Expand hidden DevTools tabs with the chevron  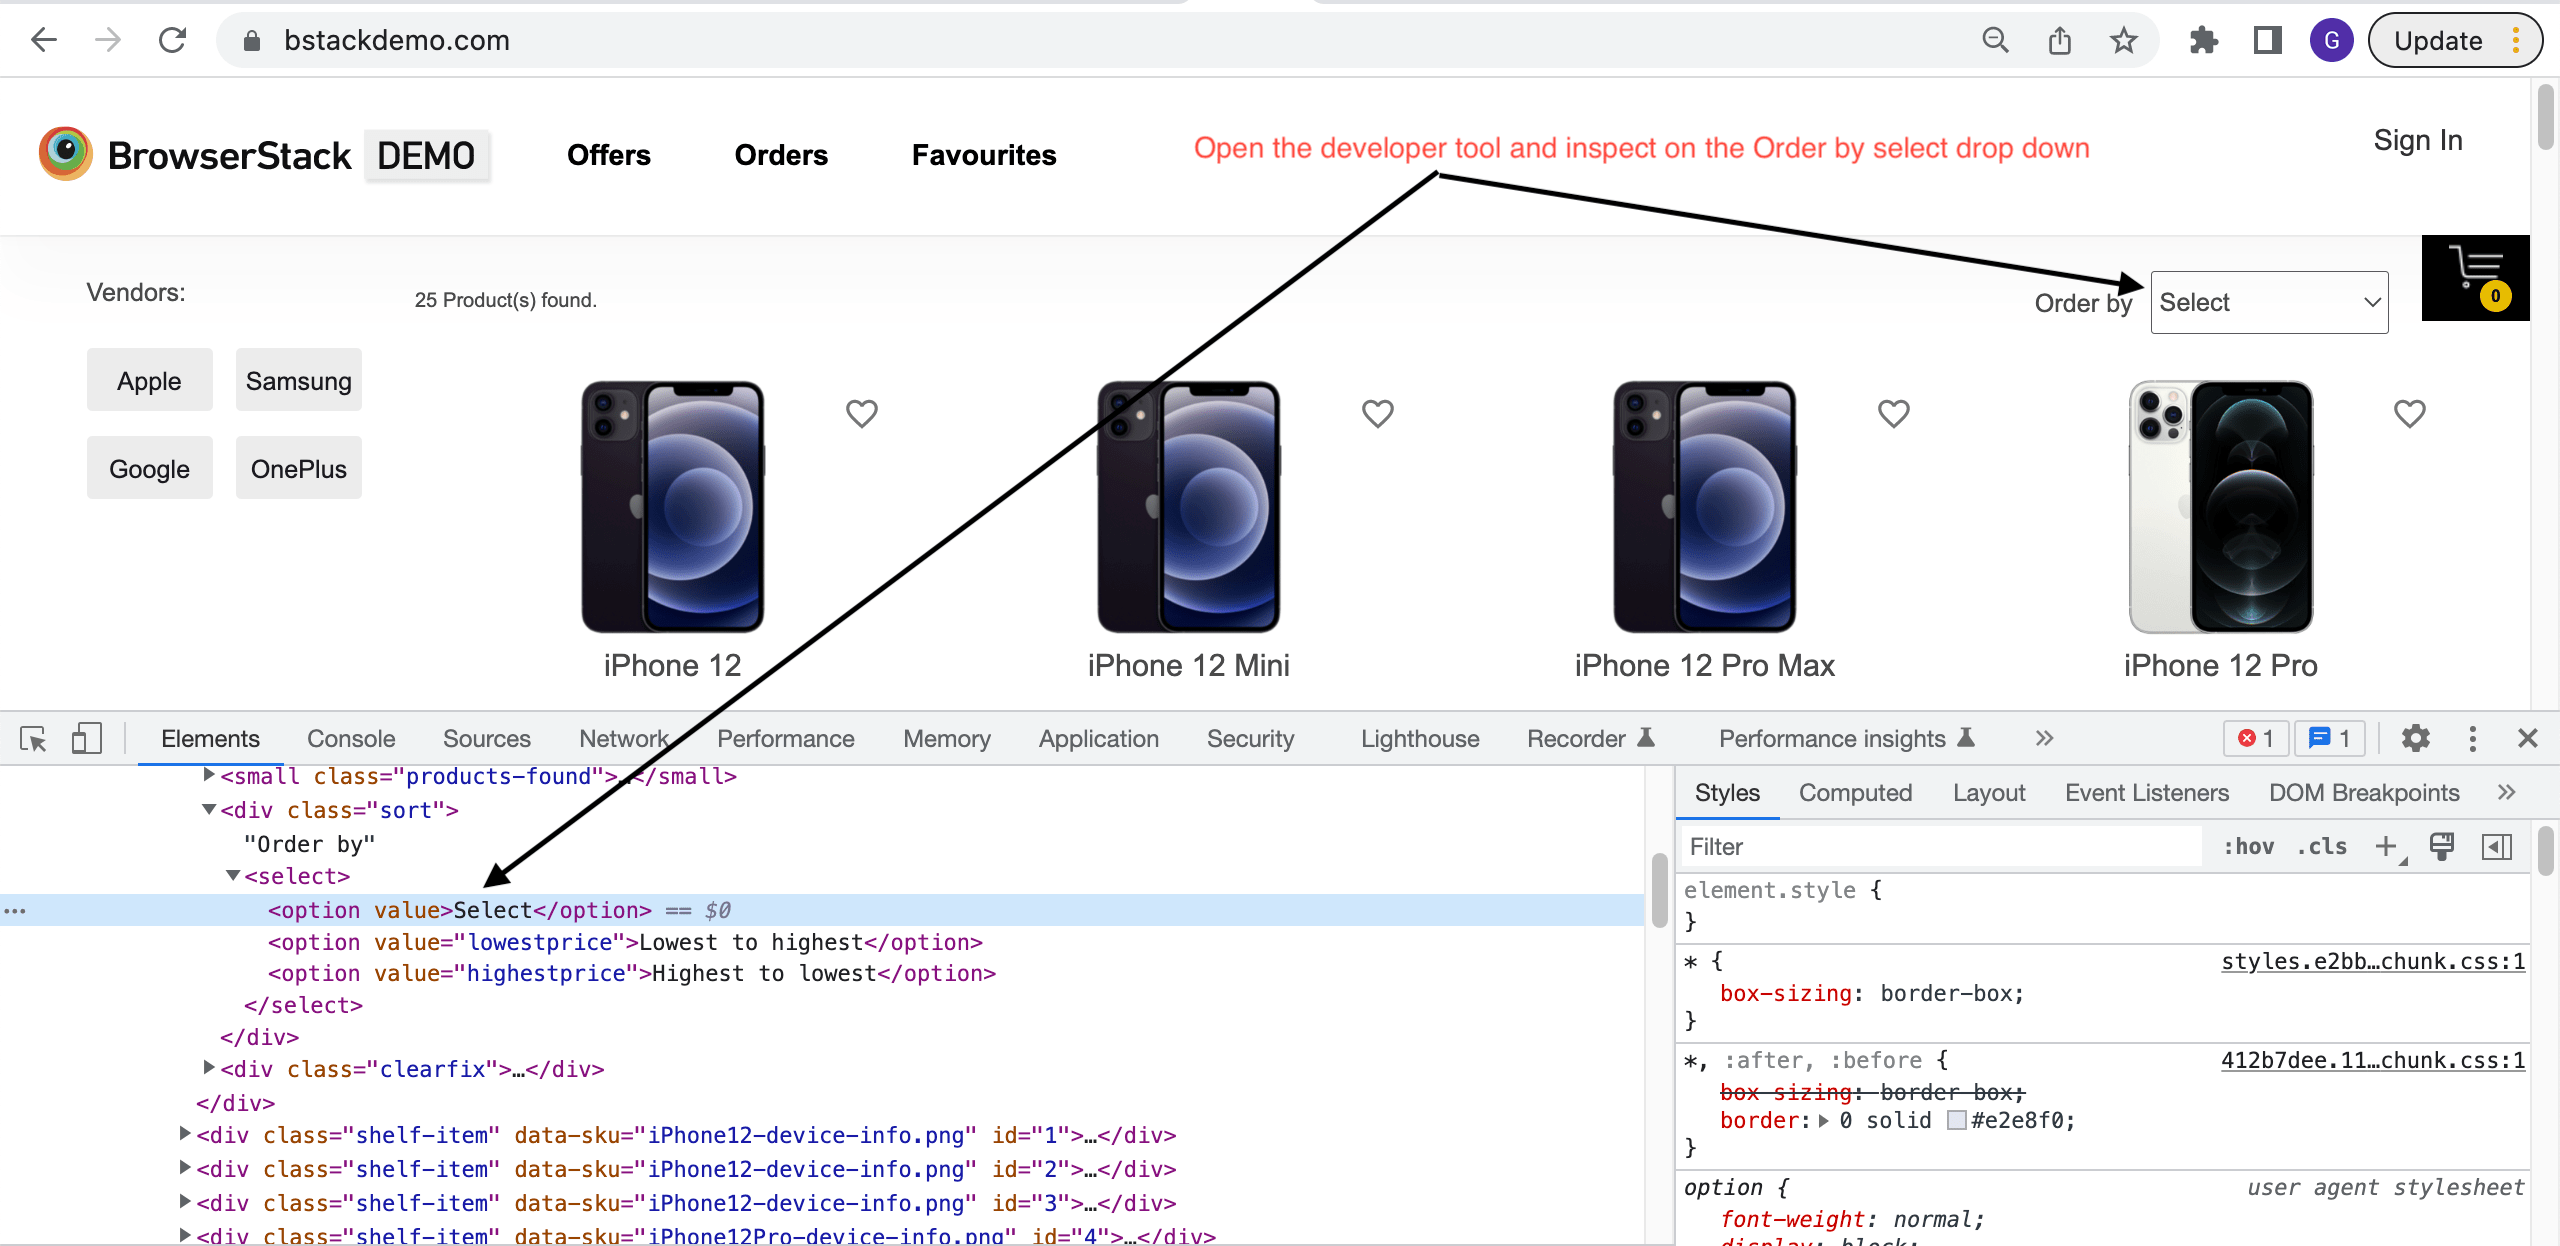(2043, 738)
